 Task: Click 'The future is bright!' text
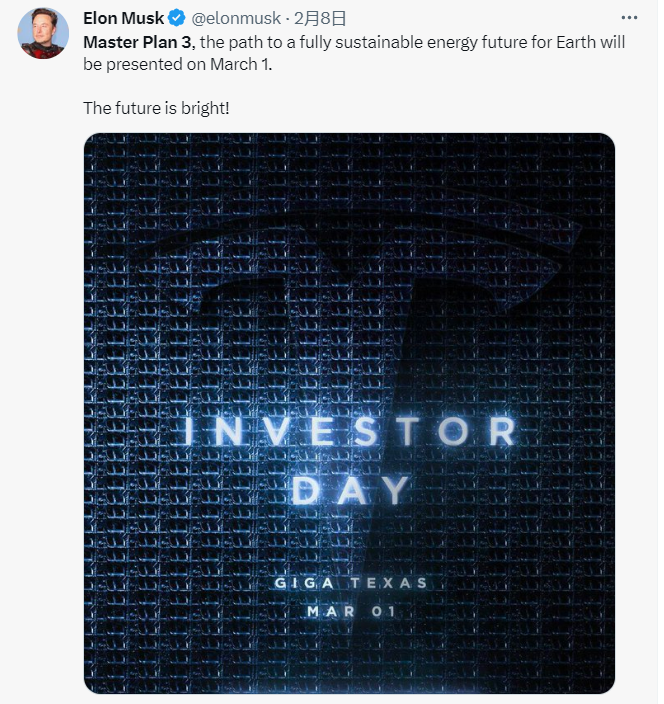coord(156,108)
